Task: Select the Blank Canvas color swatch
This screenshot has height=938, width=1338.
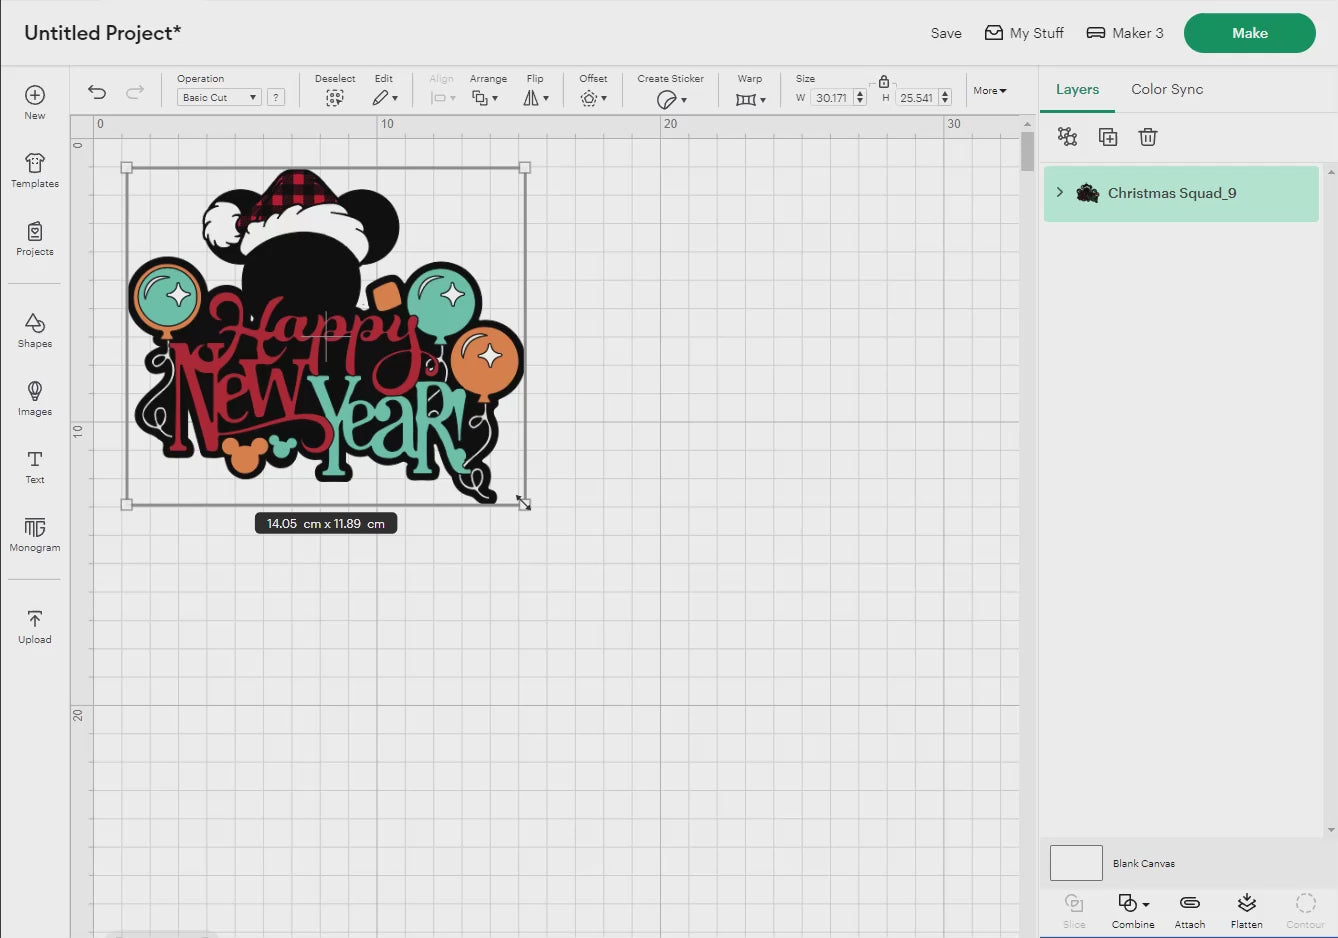Action: coord(1076,863)
